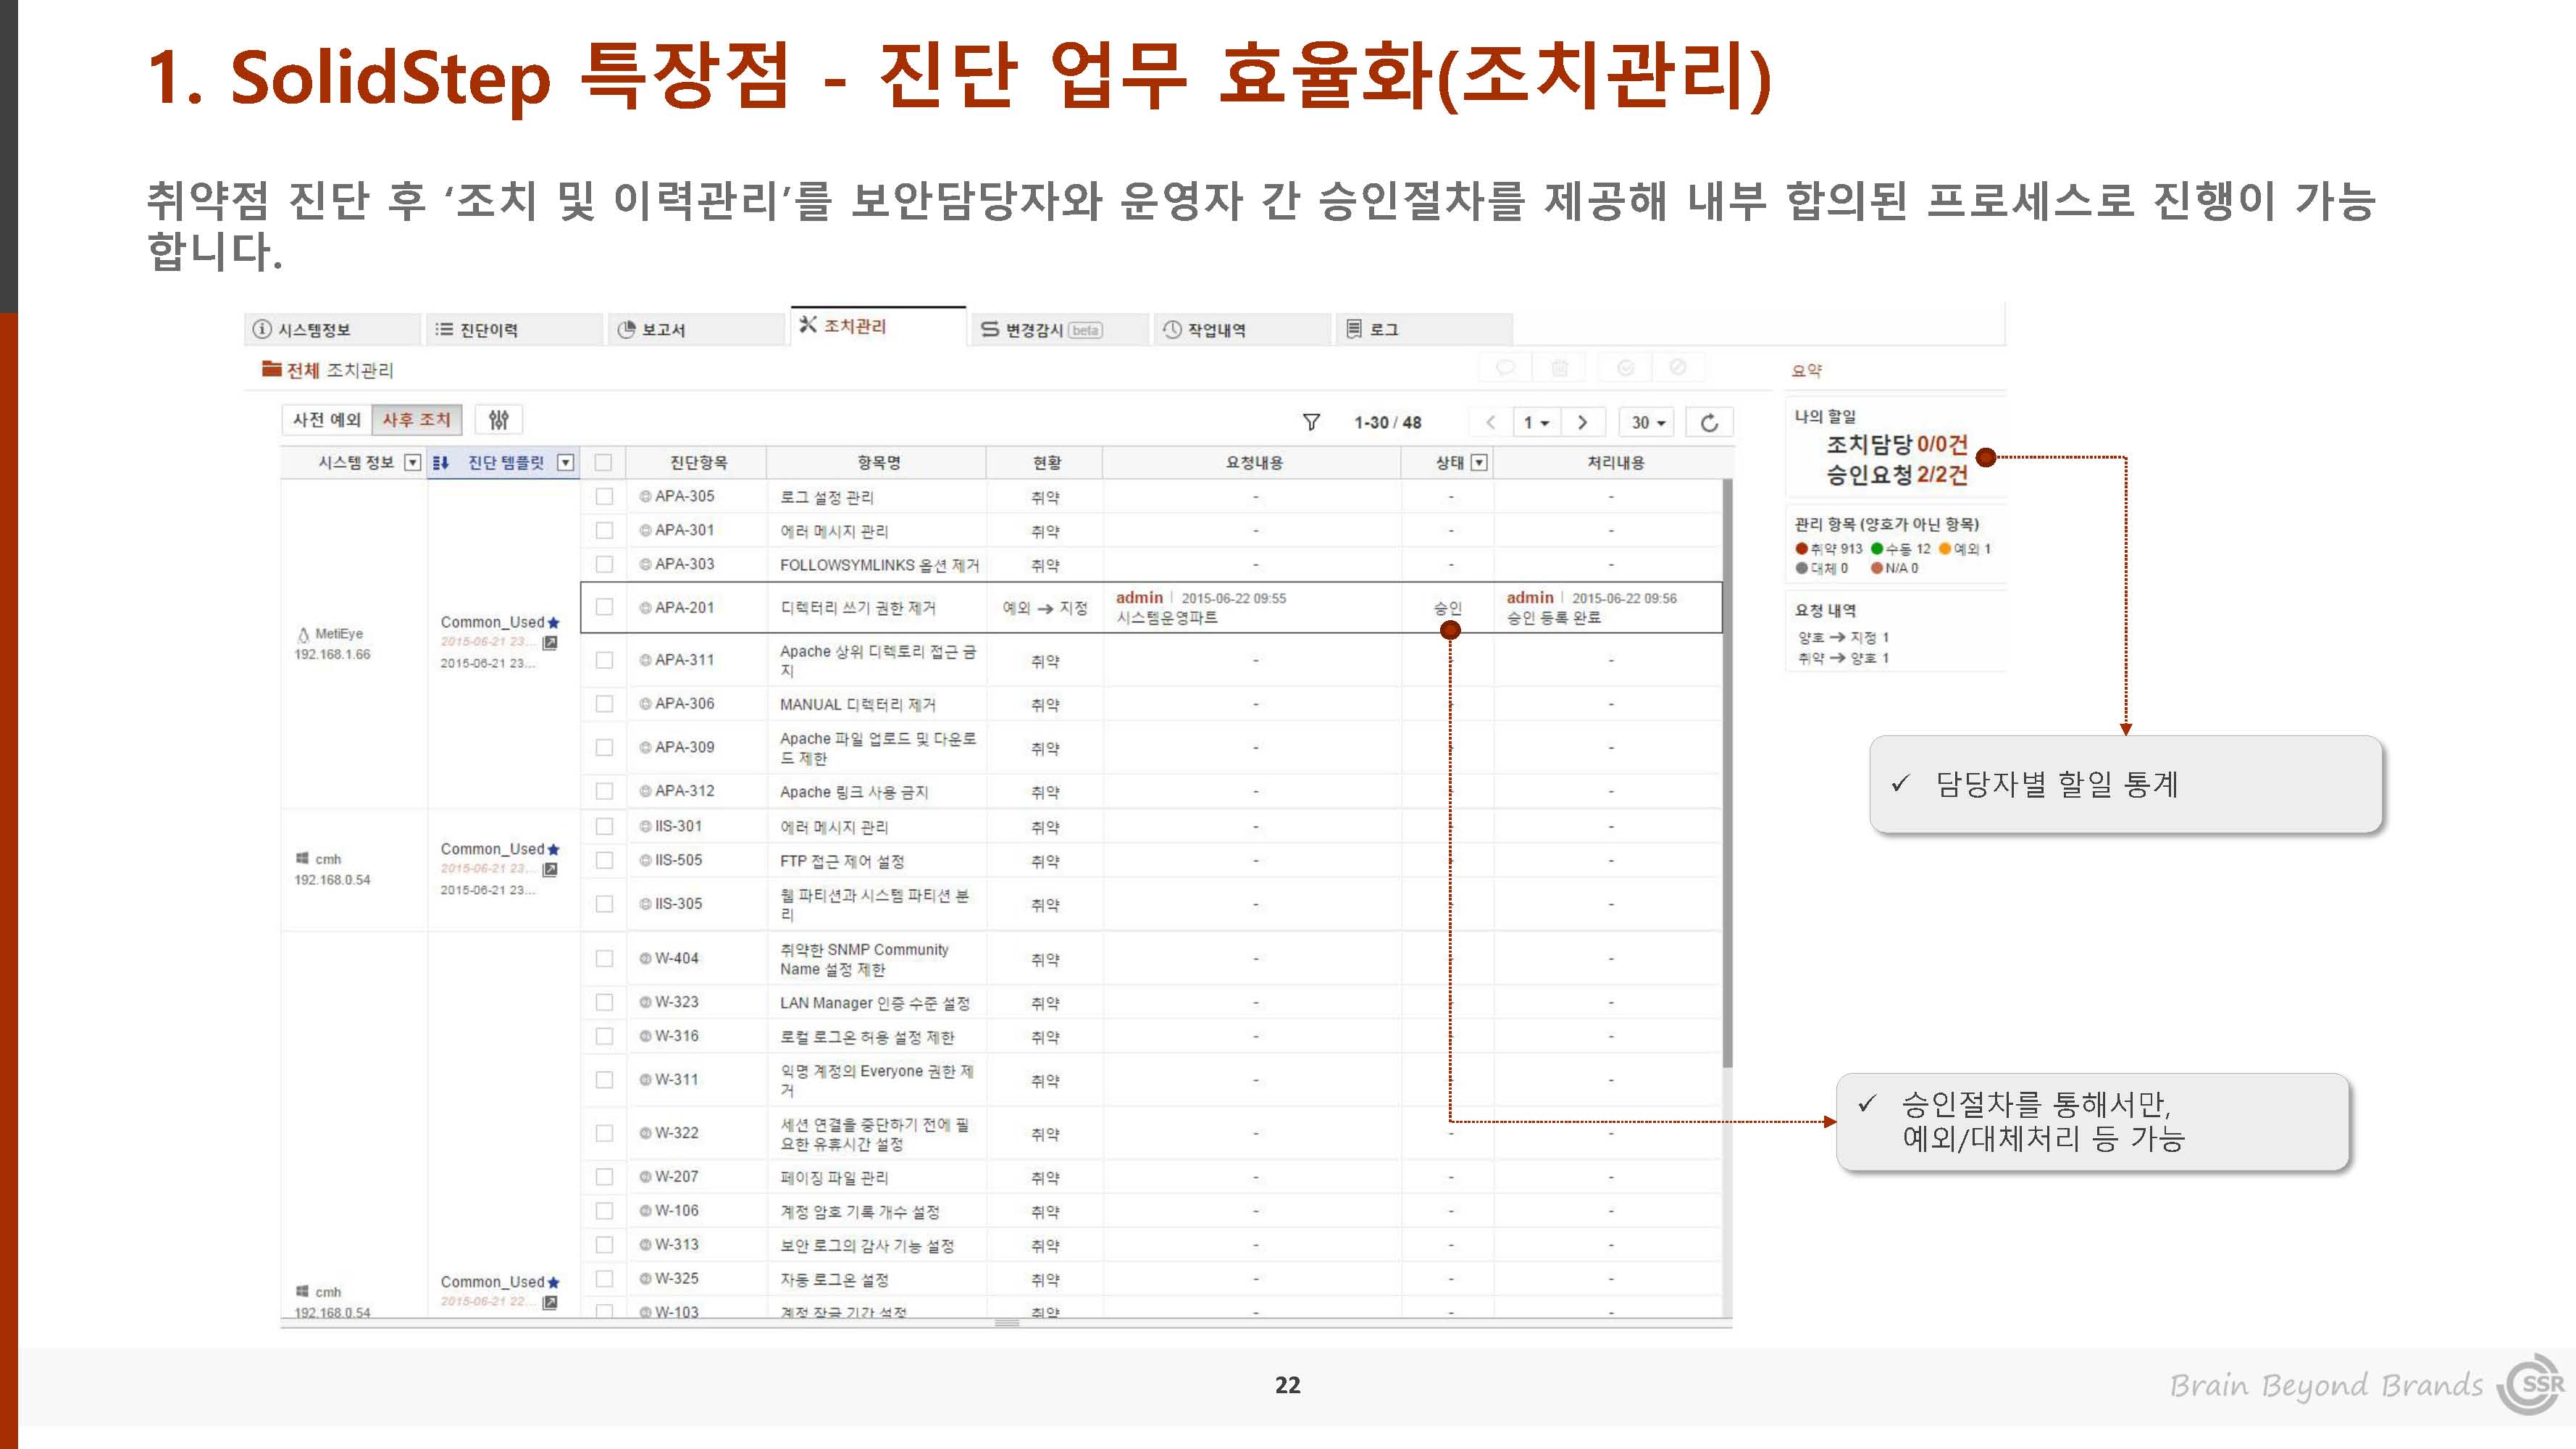Viewport: 2576px width, 1449px height.
Task: Open external link icon under MetiEye Common_Used
Action: point(550,643)
